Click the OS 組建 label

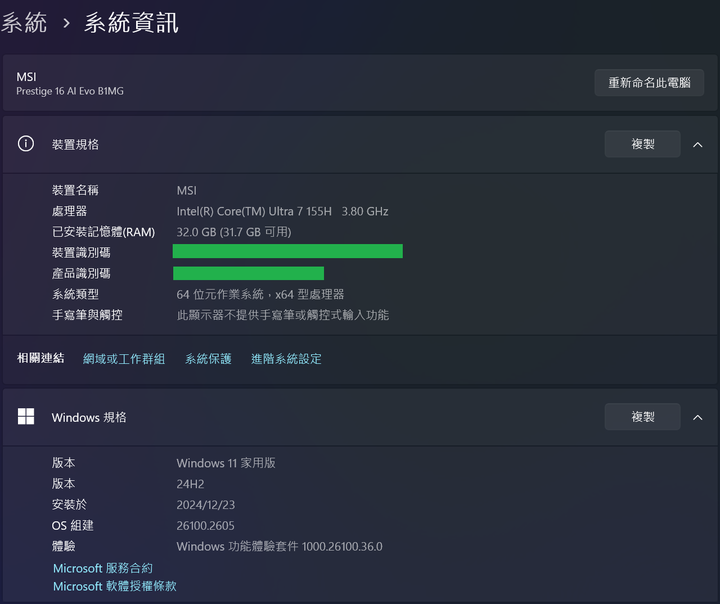pos(73,525)
